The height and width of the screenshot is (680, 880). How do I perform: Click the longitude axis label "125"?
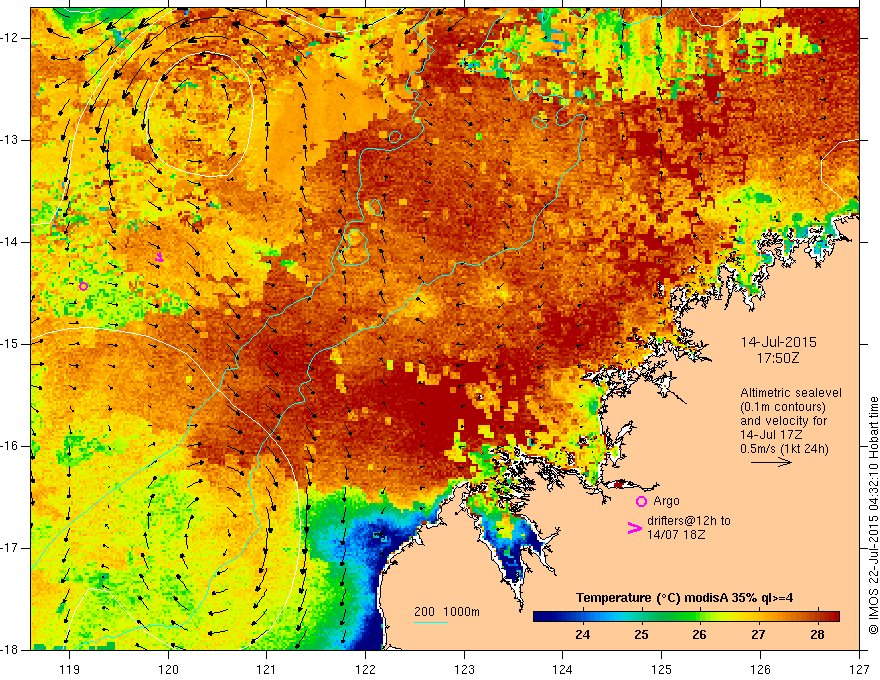pyautogui.click(x=662, y=669)
